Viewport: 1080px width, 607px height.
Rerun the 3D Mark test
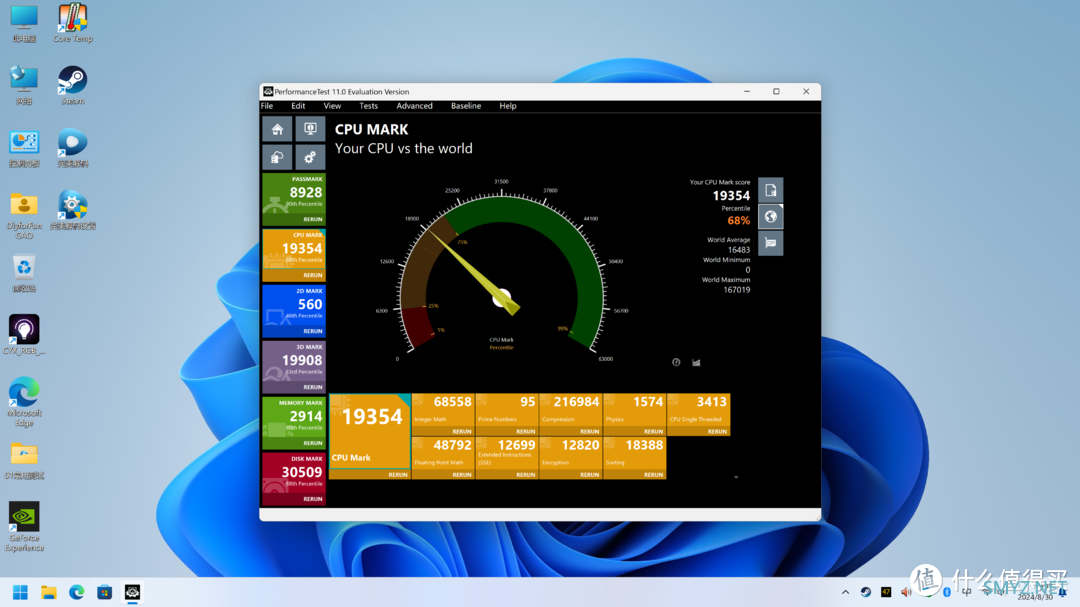[x=313, y=387]
